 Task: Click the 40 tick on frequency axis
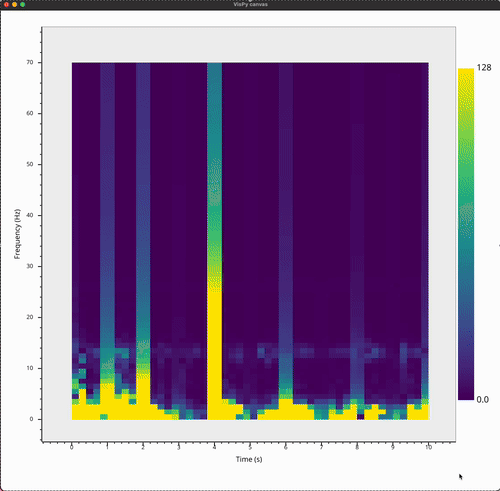(x=30, y=215)
